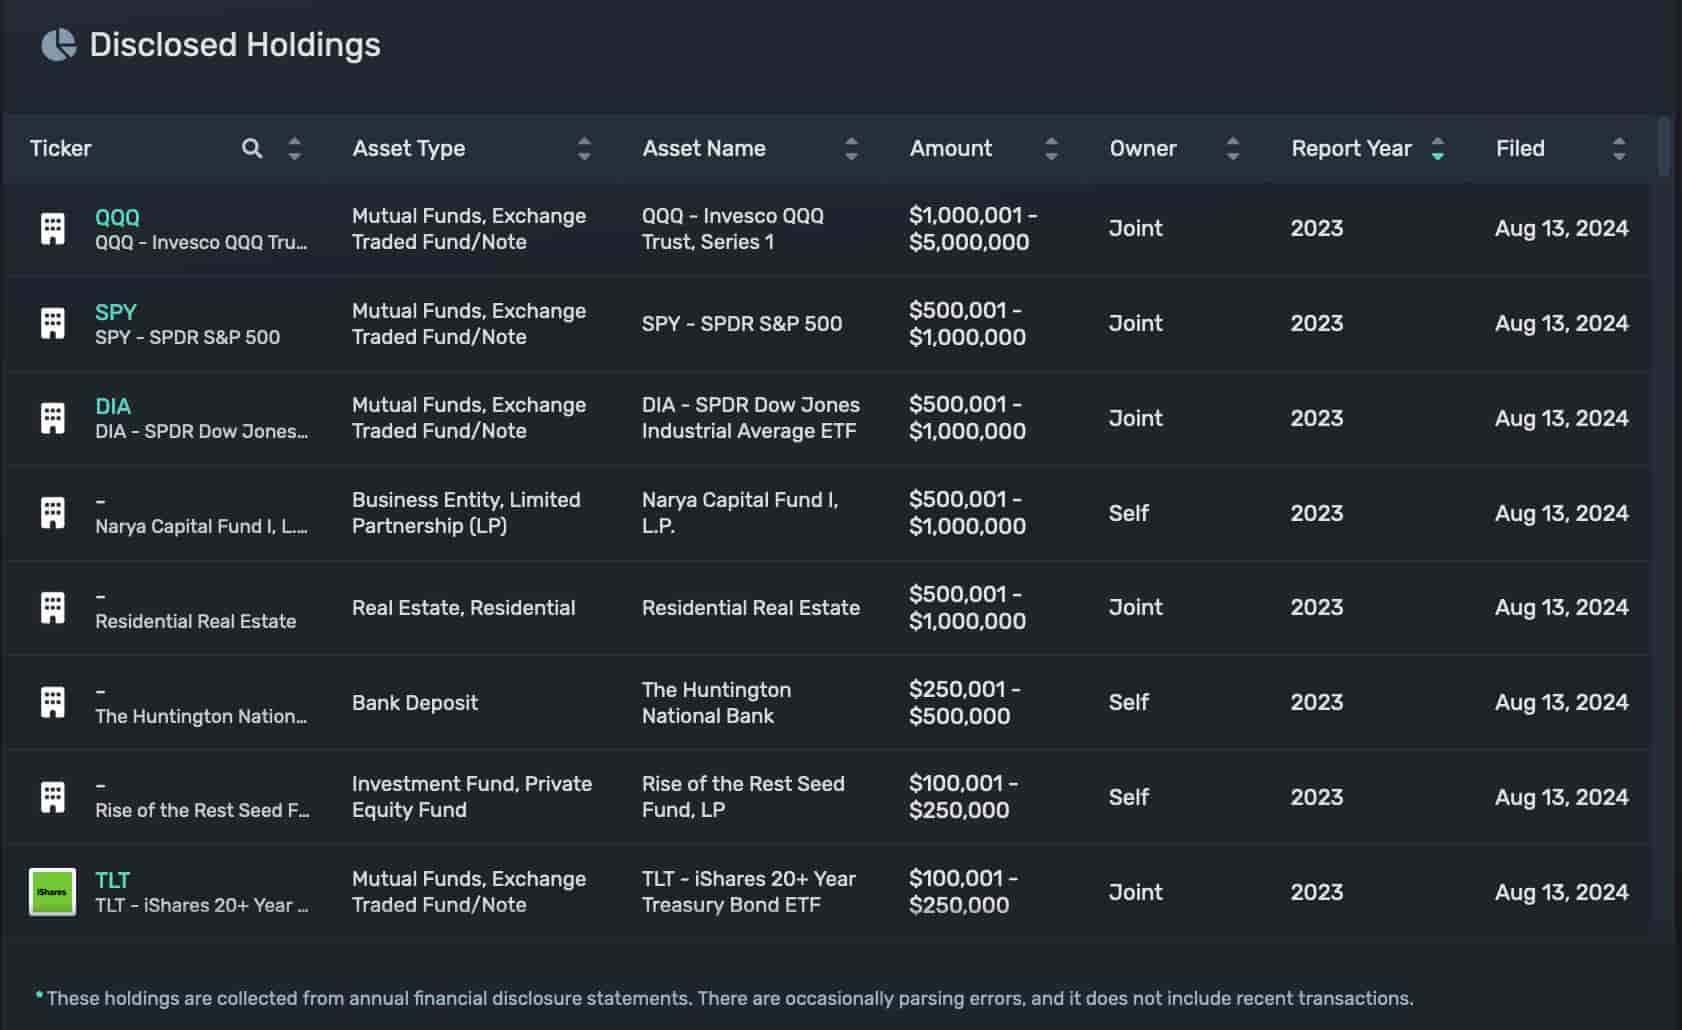Click the Ticker sort control
This screenshot has width=1682, height=1030.
coord(294,148)
